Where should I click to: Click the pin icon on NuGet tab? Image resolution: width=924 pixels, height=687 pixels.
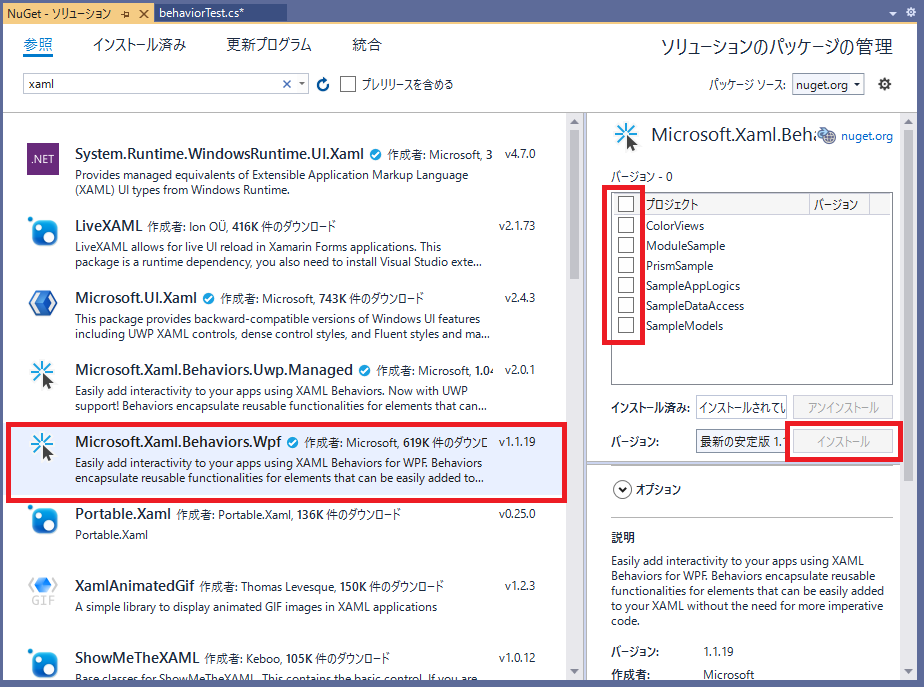pyautogui.click(x=126, y=14)
